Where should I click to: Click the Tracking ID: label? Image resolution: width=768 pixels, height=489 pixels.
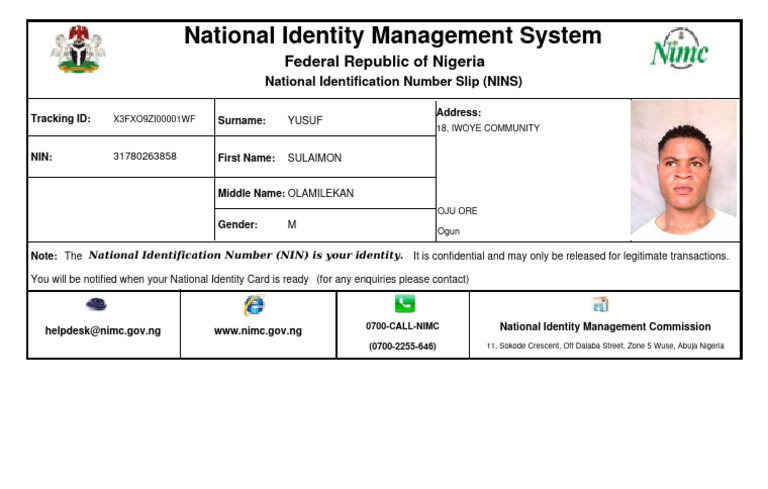click(61, 119)
